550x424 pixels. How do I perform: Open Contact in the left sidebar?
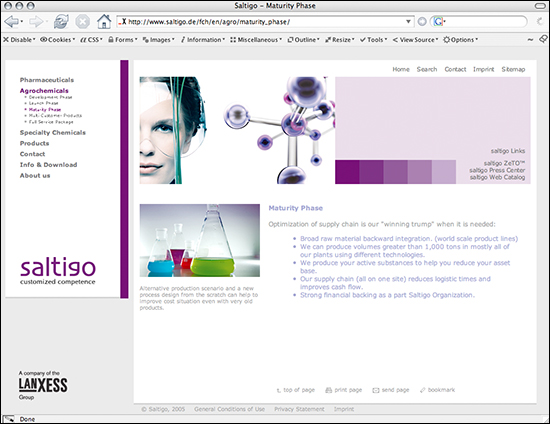(x=32, y=154)
